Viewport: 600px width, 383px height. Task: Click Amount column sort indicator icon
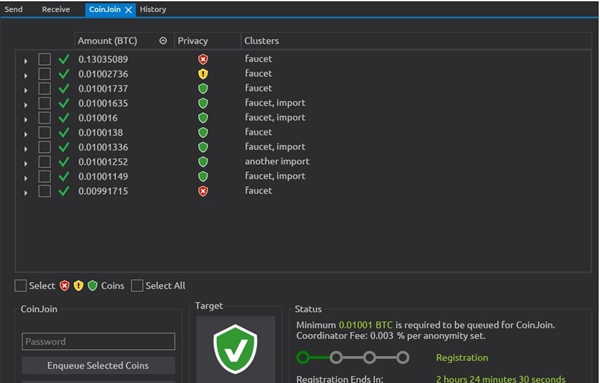(x=163, y=41)
